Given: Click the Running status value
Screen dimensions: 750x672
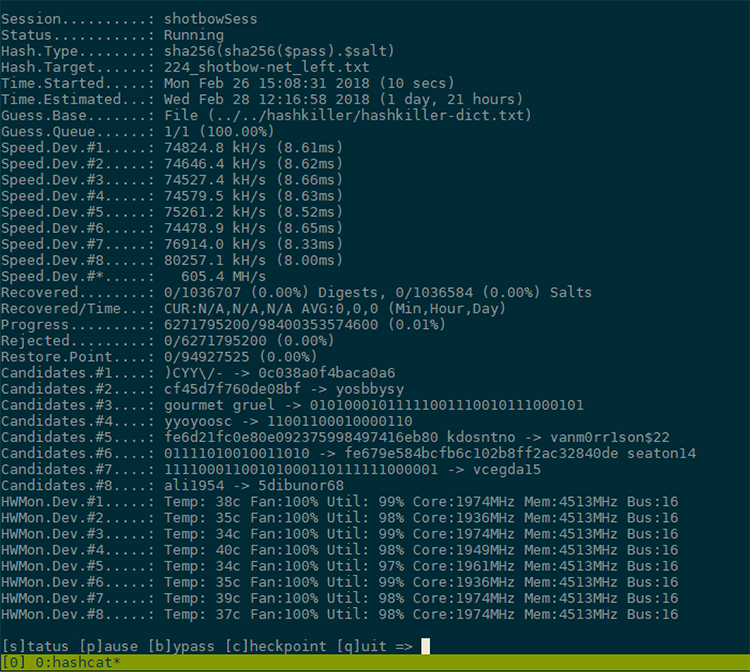Looking at the screenshot, I should pyautogui.click(x=193, y=35).
